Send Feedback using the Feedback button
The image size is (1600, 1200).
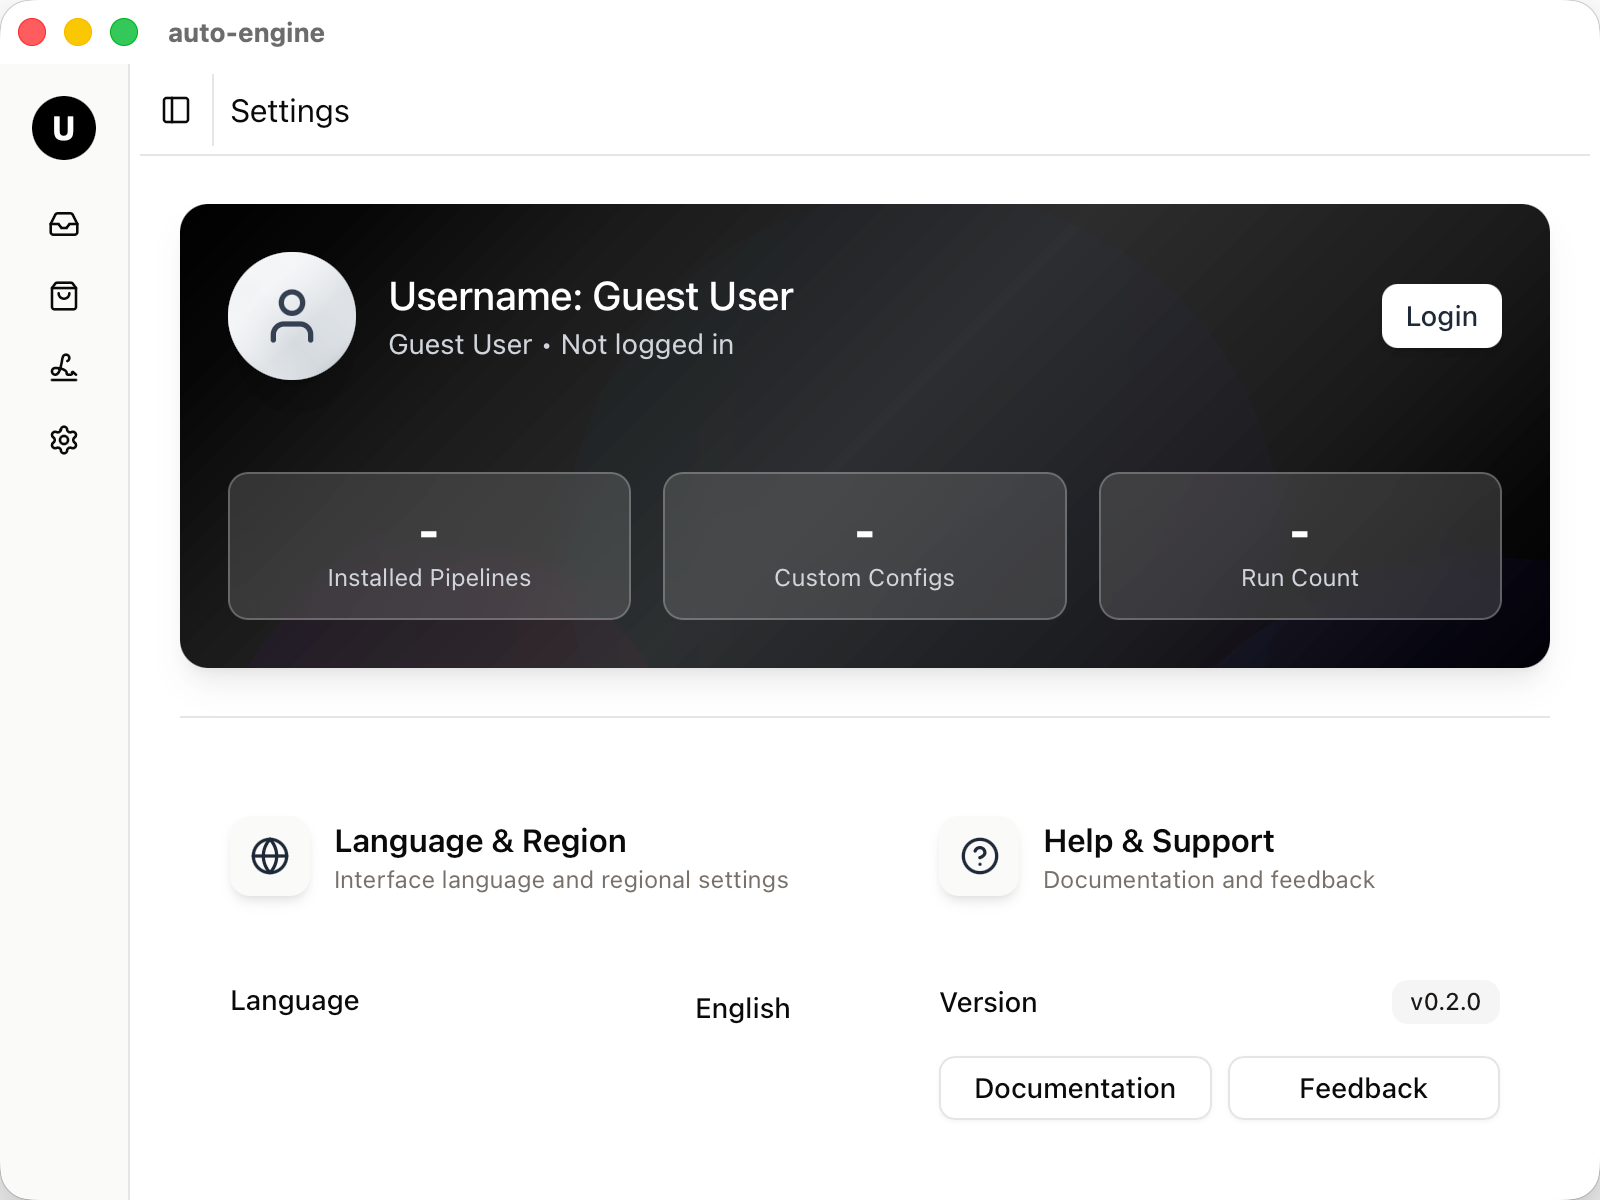point(1363,1088)
